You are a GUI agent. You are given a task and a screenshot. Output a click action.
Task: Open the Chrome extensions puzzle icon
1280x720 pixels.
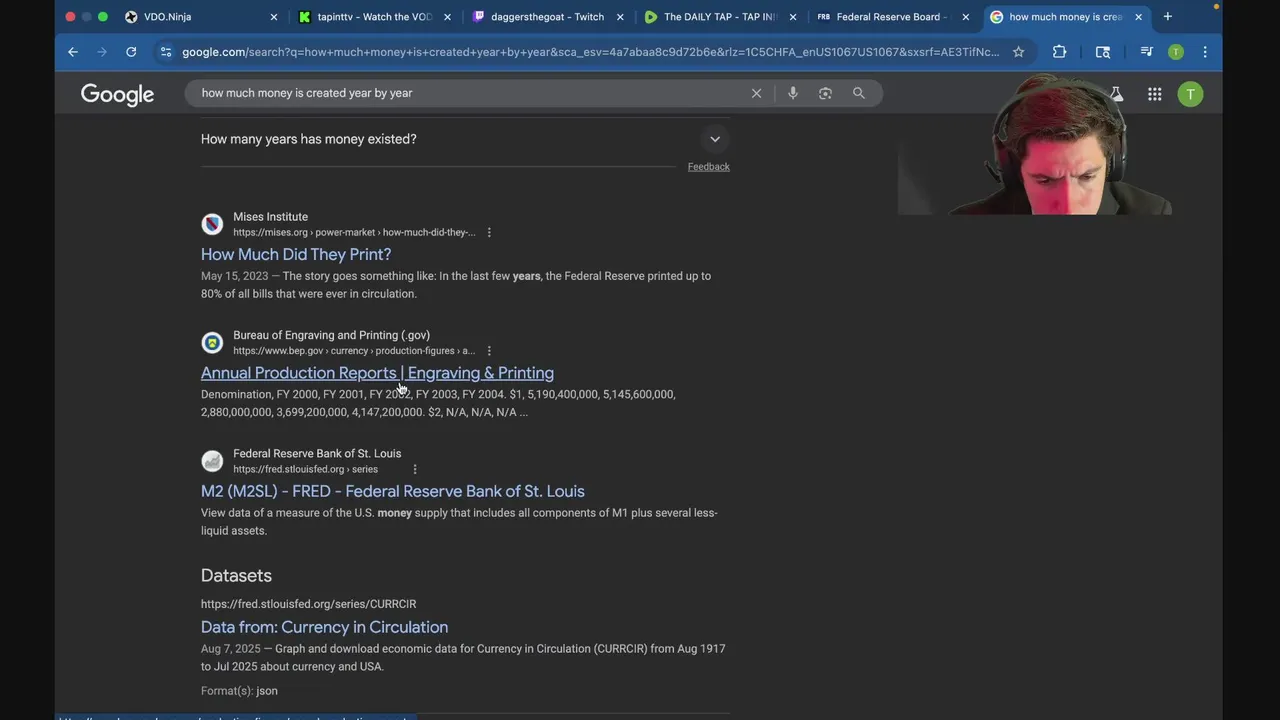tap(1059, 52)
